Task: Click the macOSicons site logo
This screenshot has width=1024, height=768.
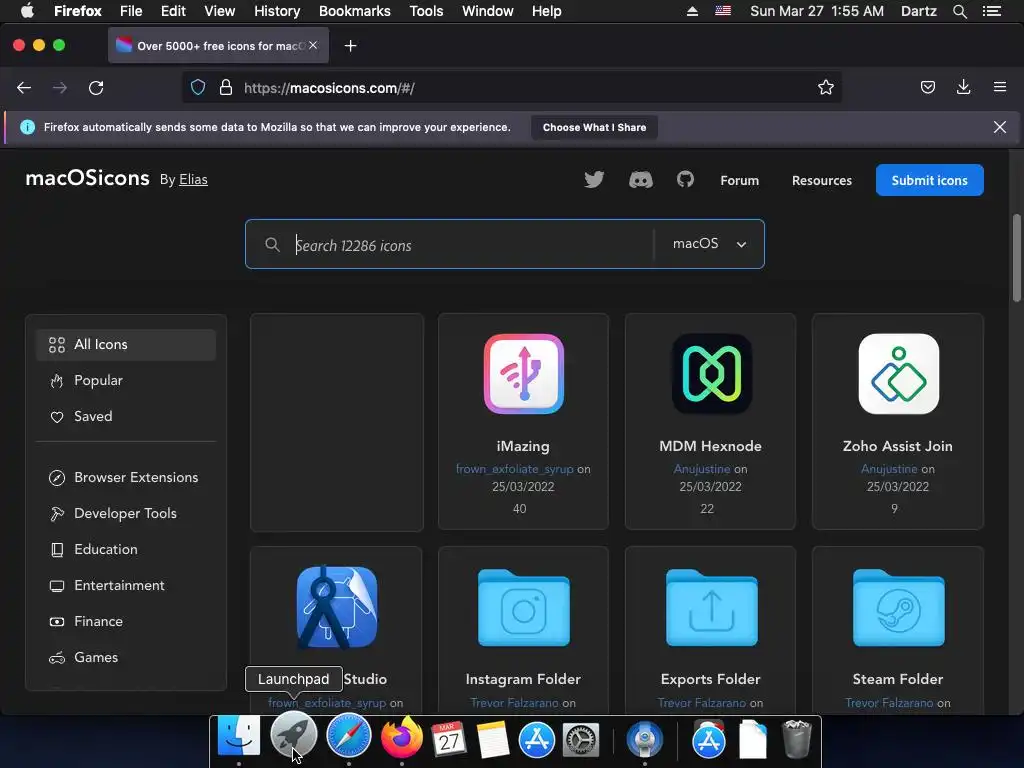Action: click(x=88, y=178)
